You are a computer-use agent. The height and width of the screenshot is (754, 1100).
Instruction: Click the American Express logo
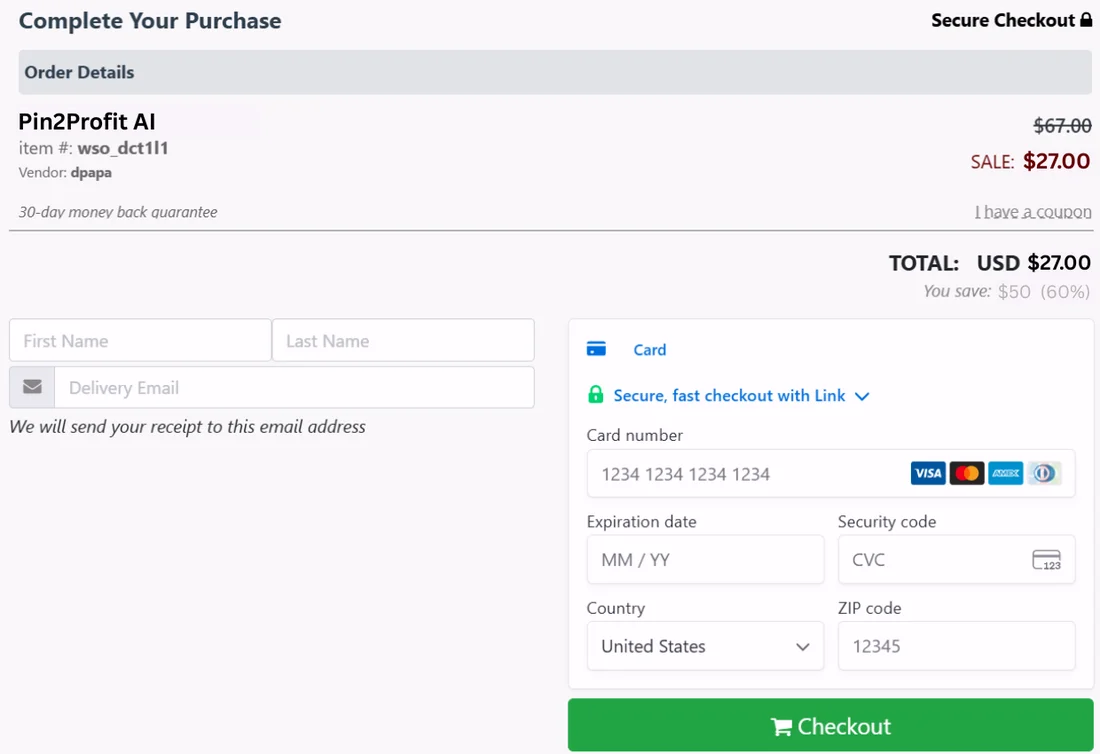coord(1005,473)
